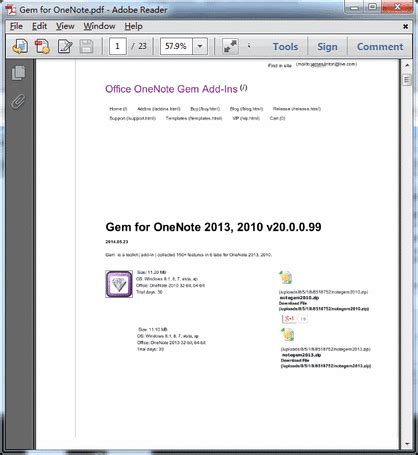
Task: Click the Gem diamond add-in icon
Action: click(119, 284)
